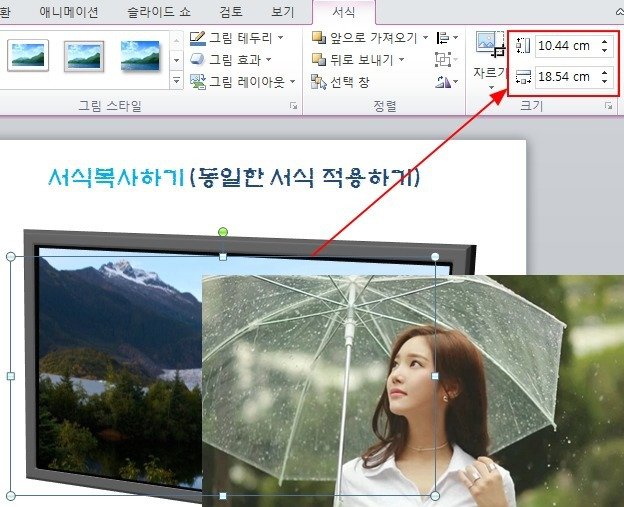Open the 그림 효과 dropdown arrow
This screenshot has height=507, width=624.
[269, 60]
